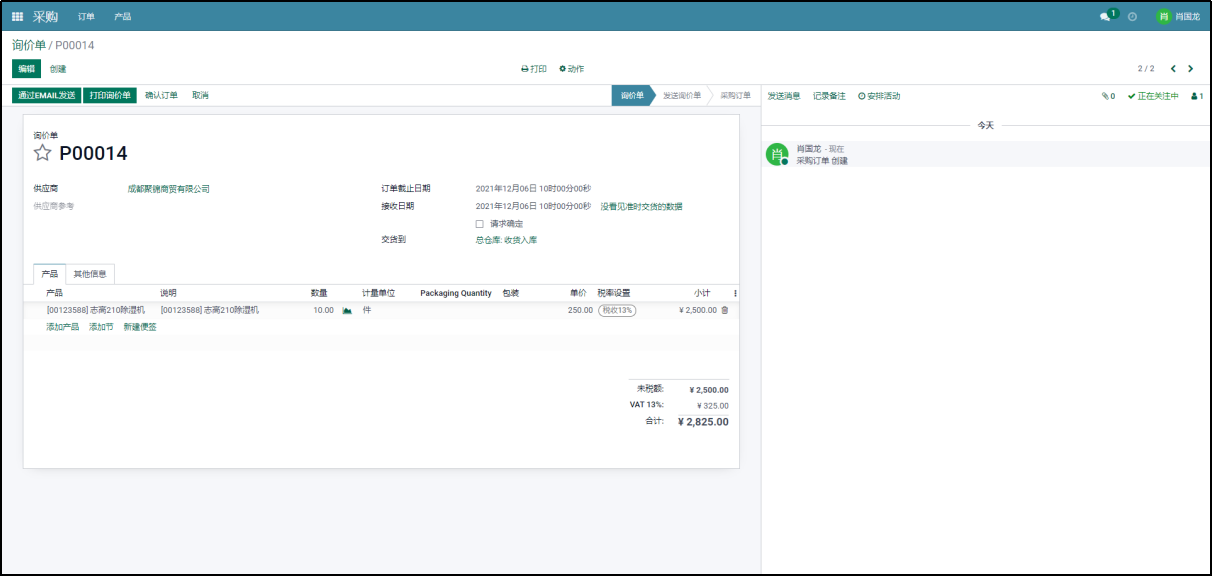
Task: Open supplier link 成都聚骁商贸有限公司
Action: (x=168, y=189)
